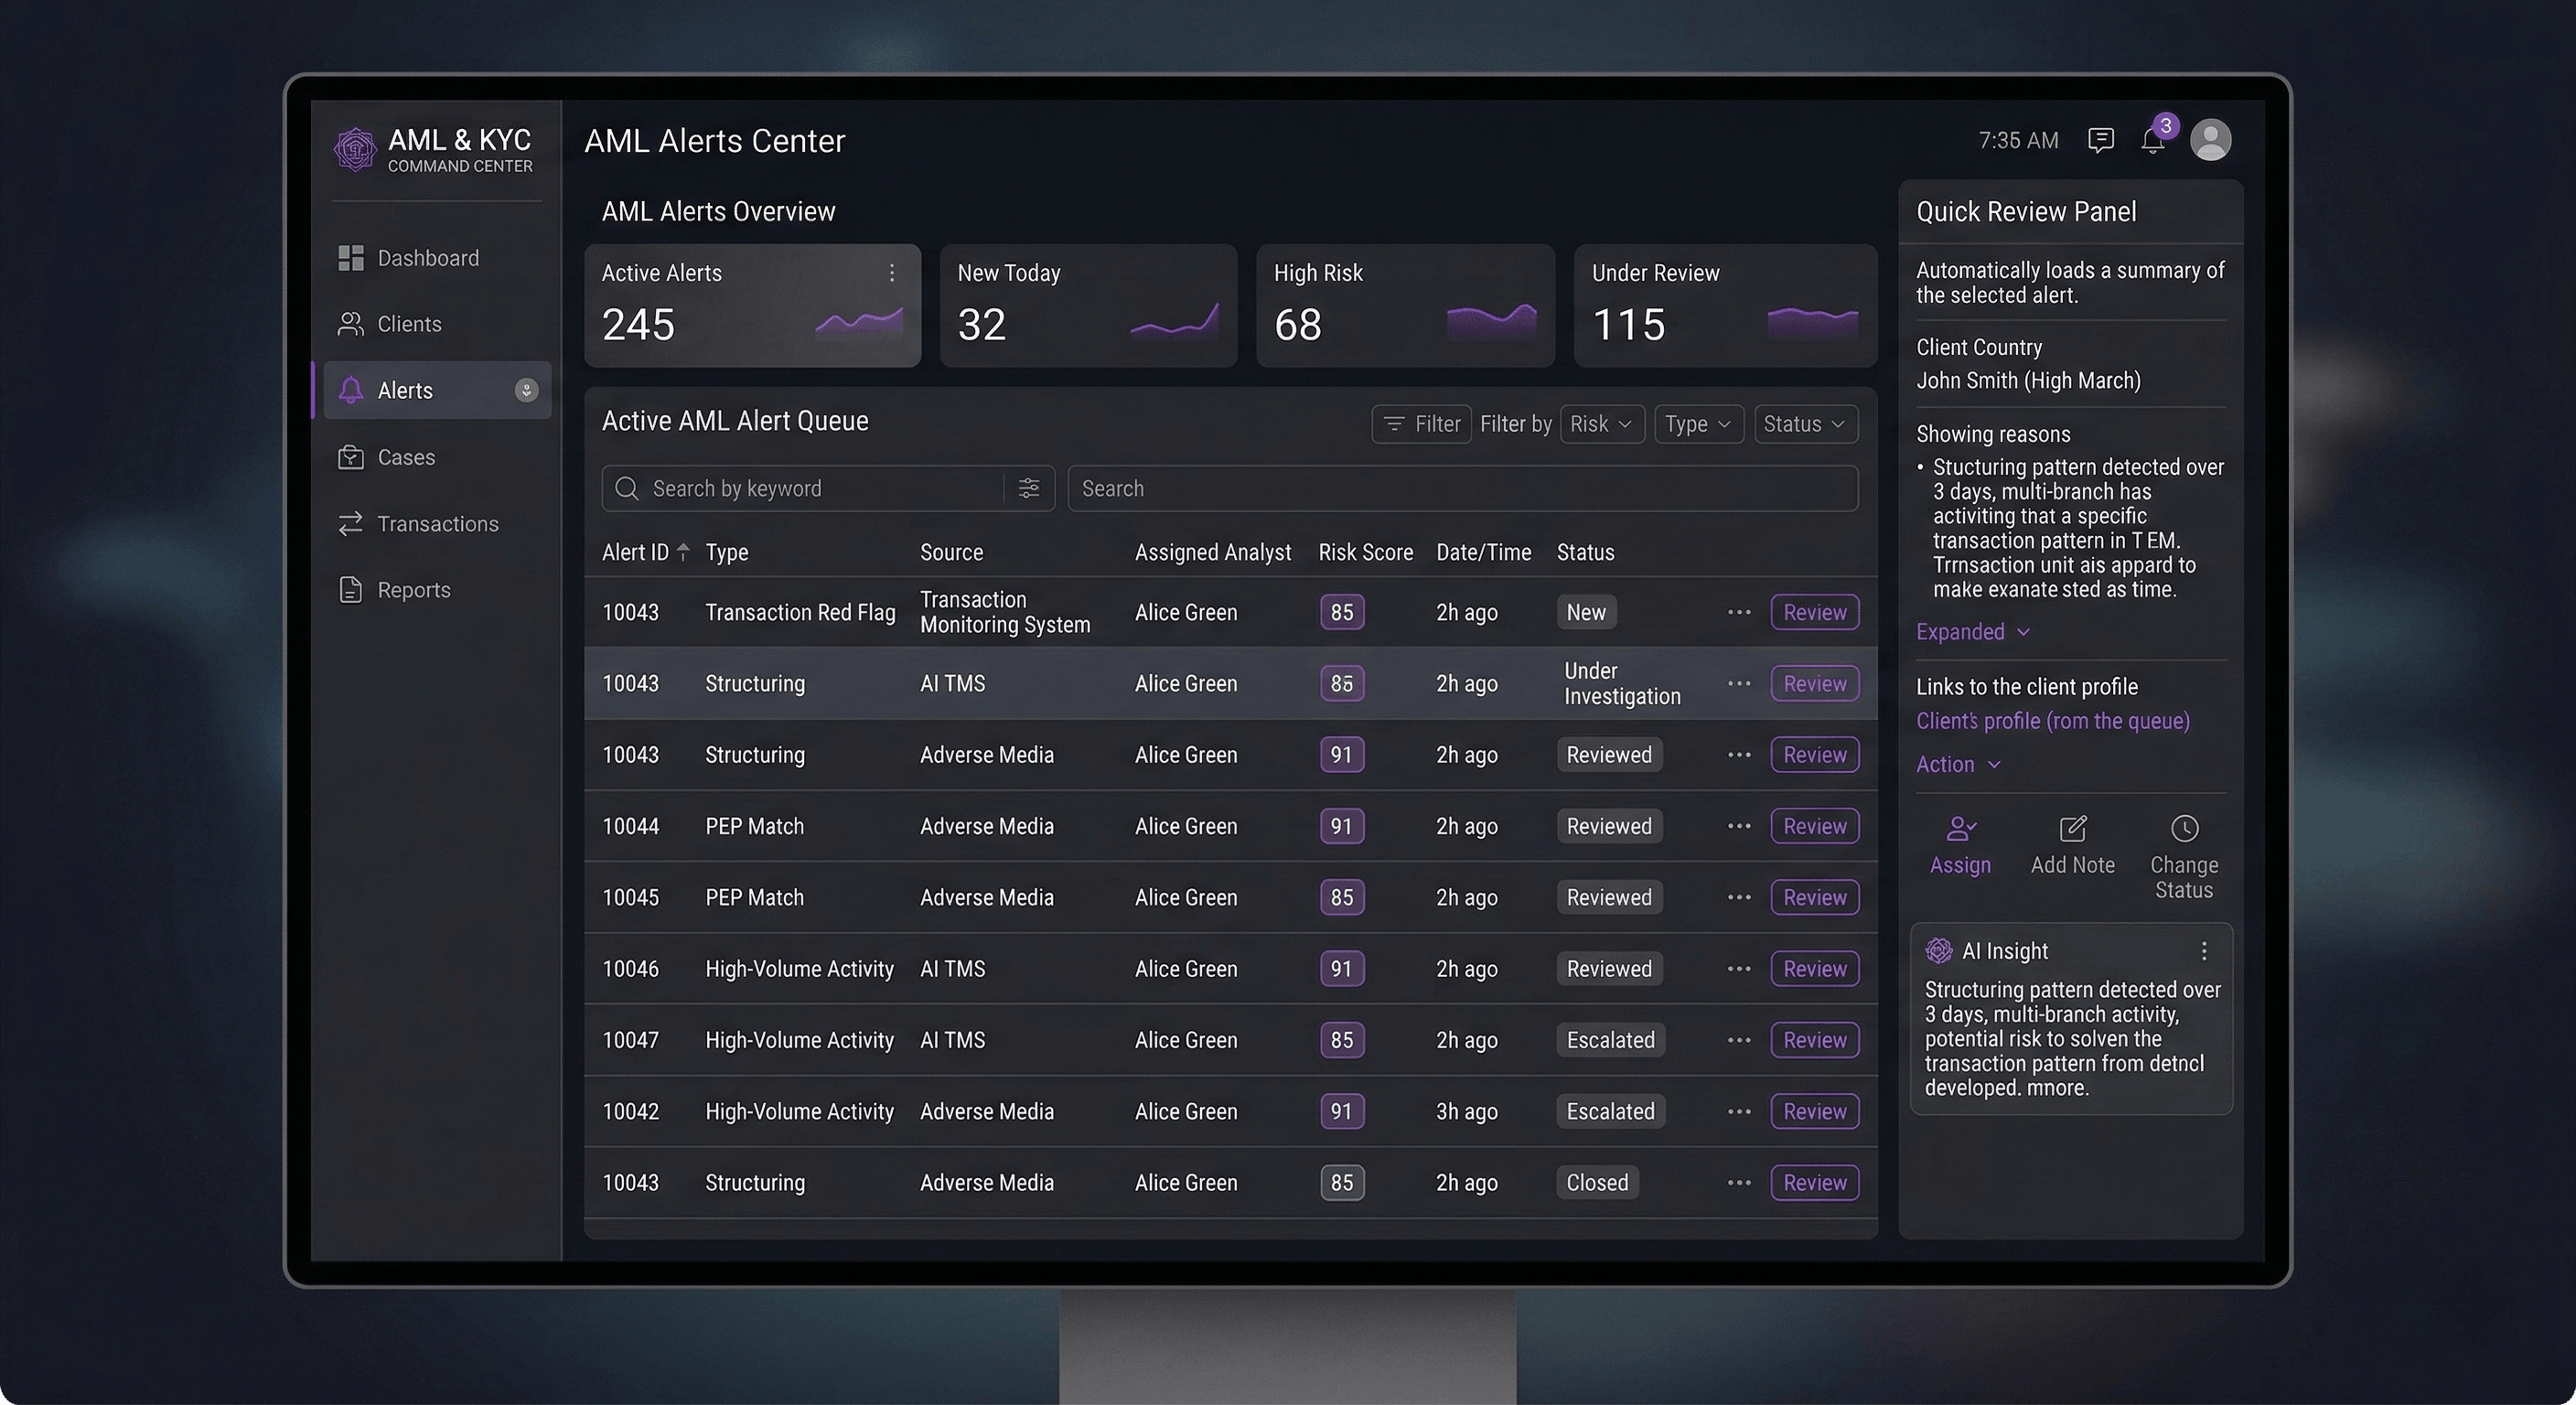Toggle the Alert ID sort order arrow
Viewport: 2576px width, 1405px height.
coord(683,551)
